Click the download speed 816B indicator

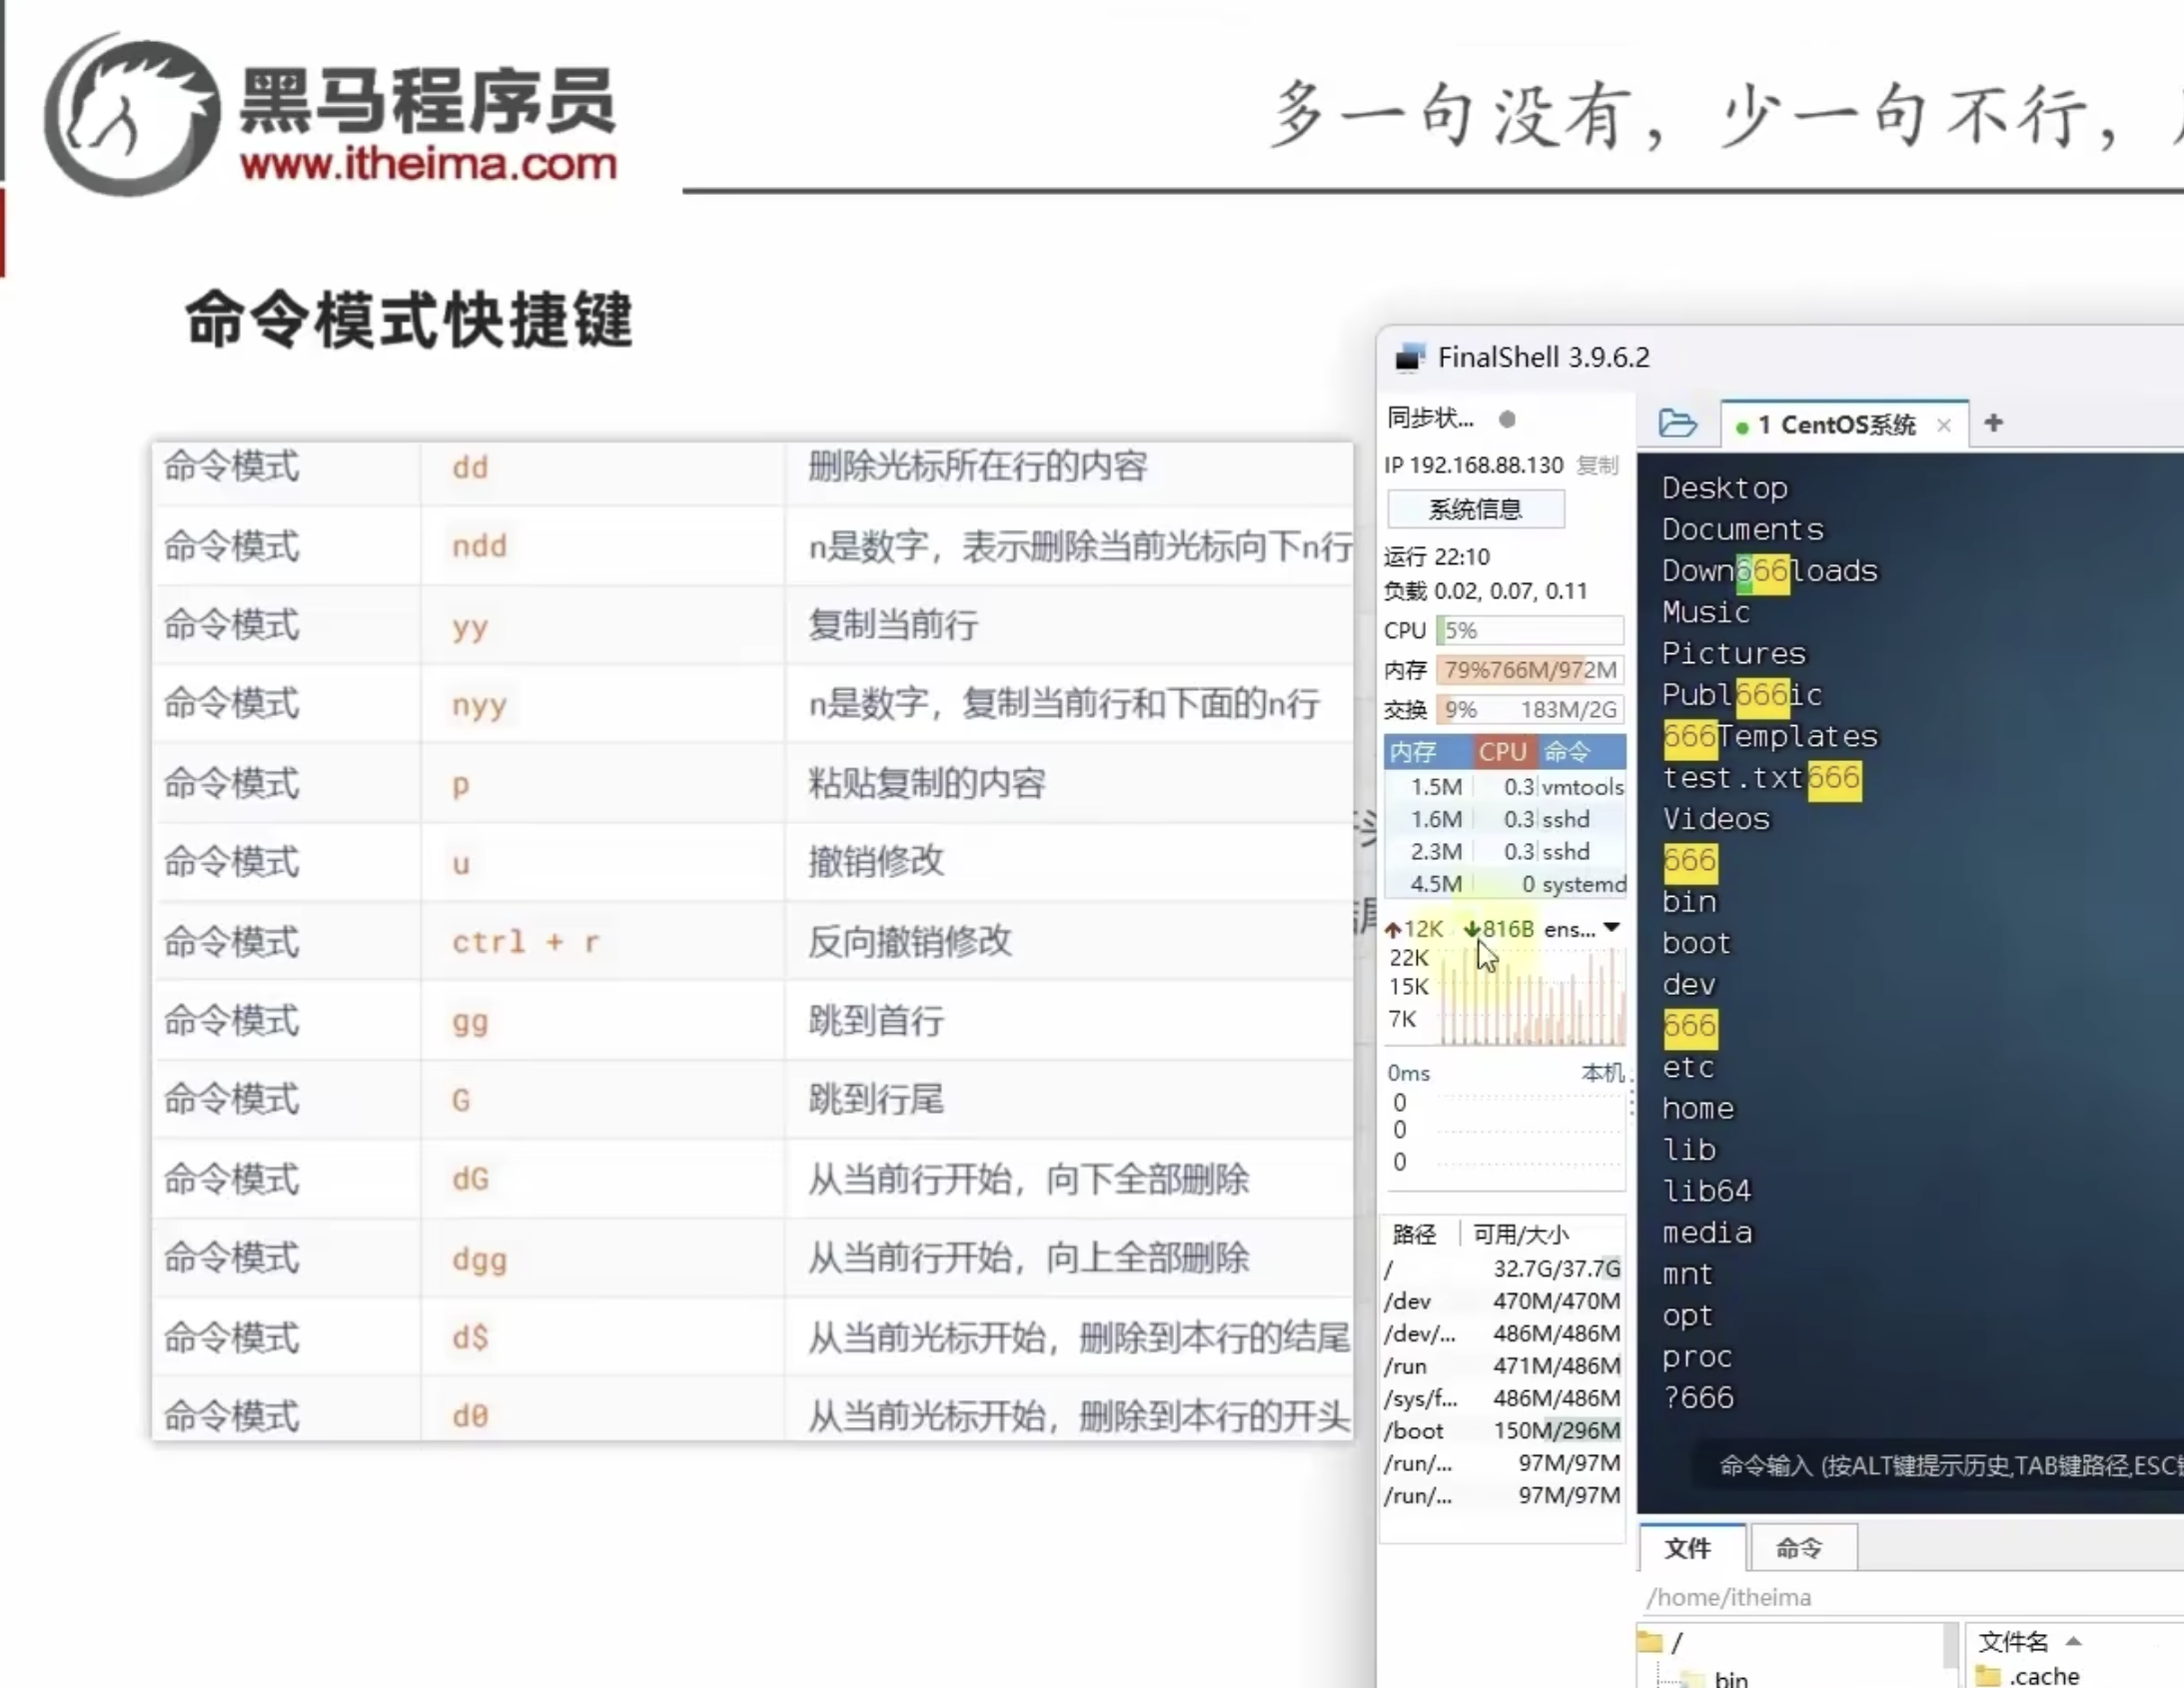[x=1499, y=929]
